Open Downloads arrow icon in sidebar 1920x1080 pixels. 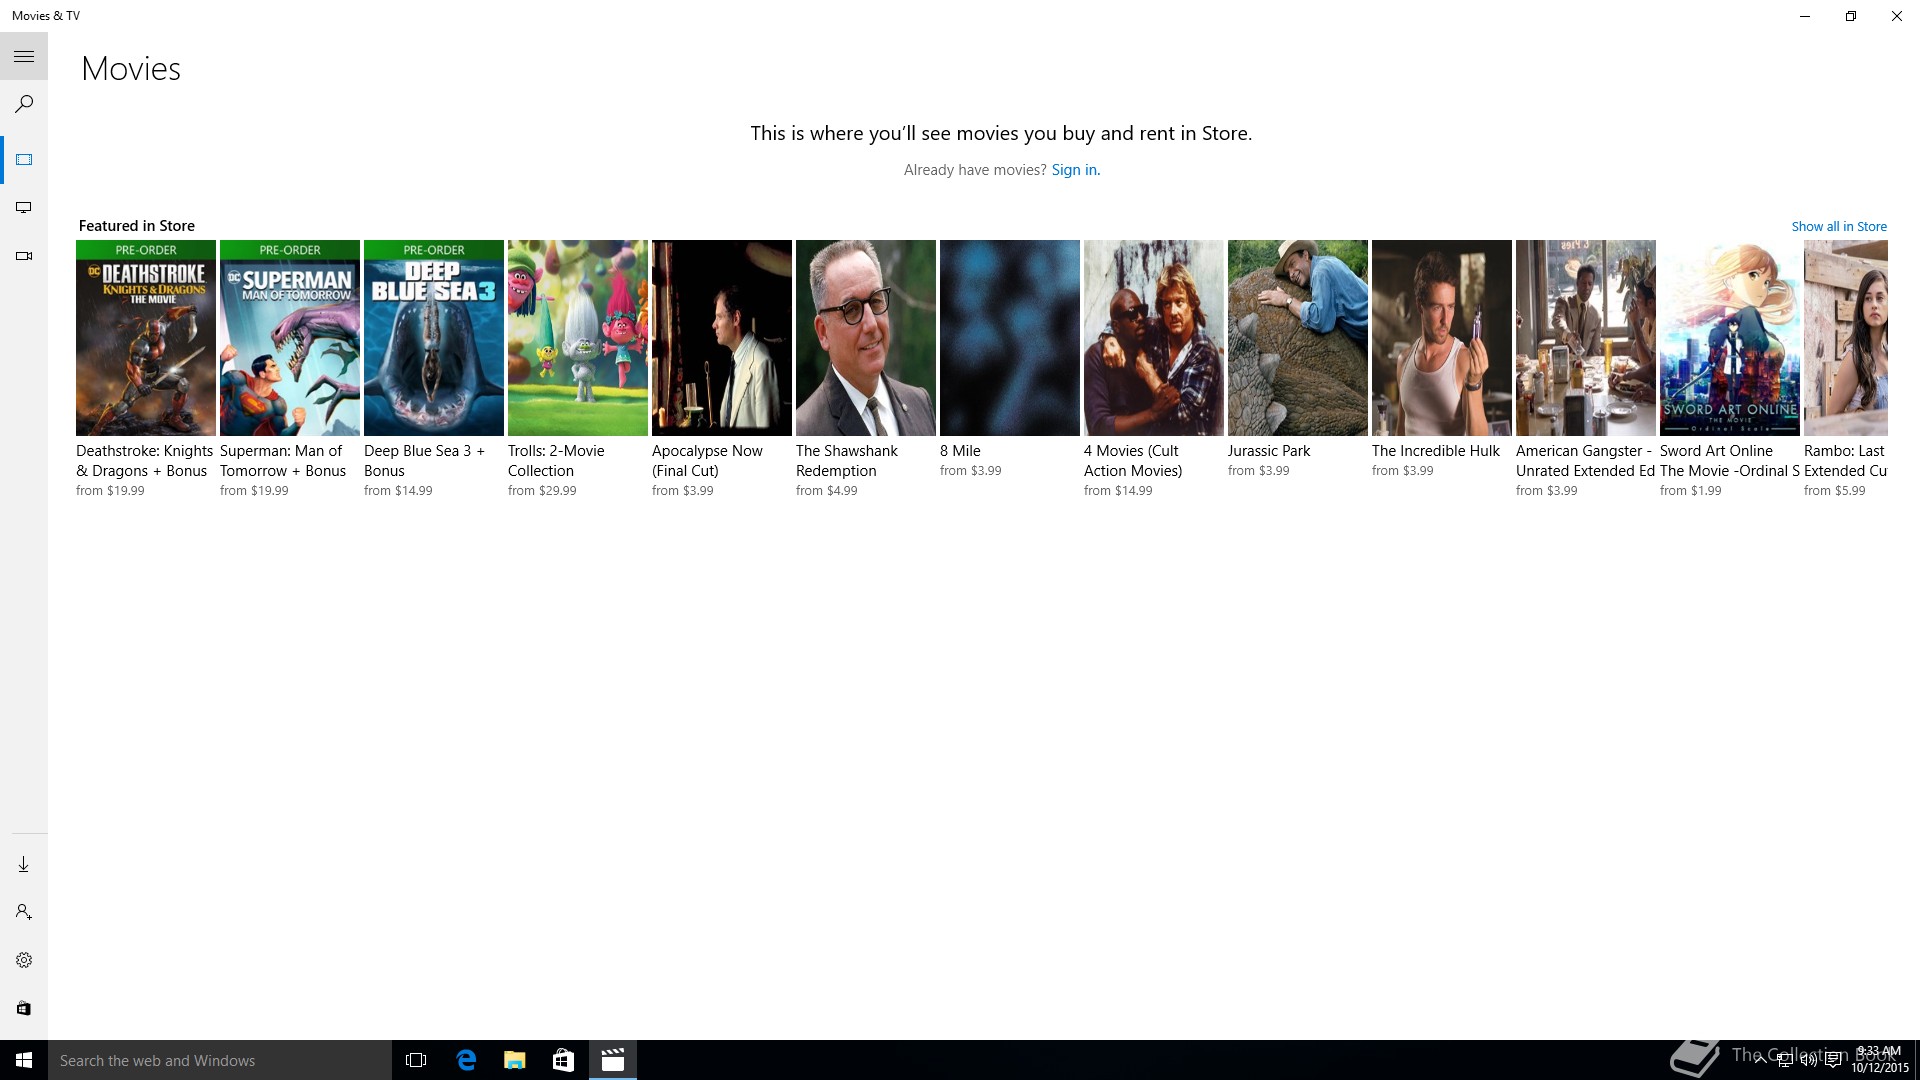24,865
